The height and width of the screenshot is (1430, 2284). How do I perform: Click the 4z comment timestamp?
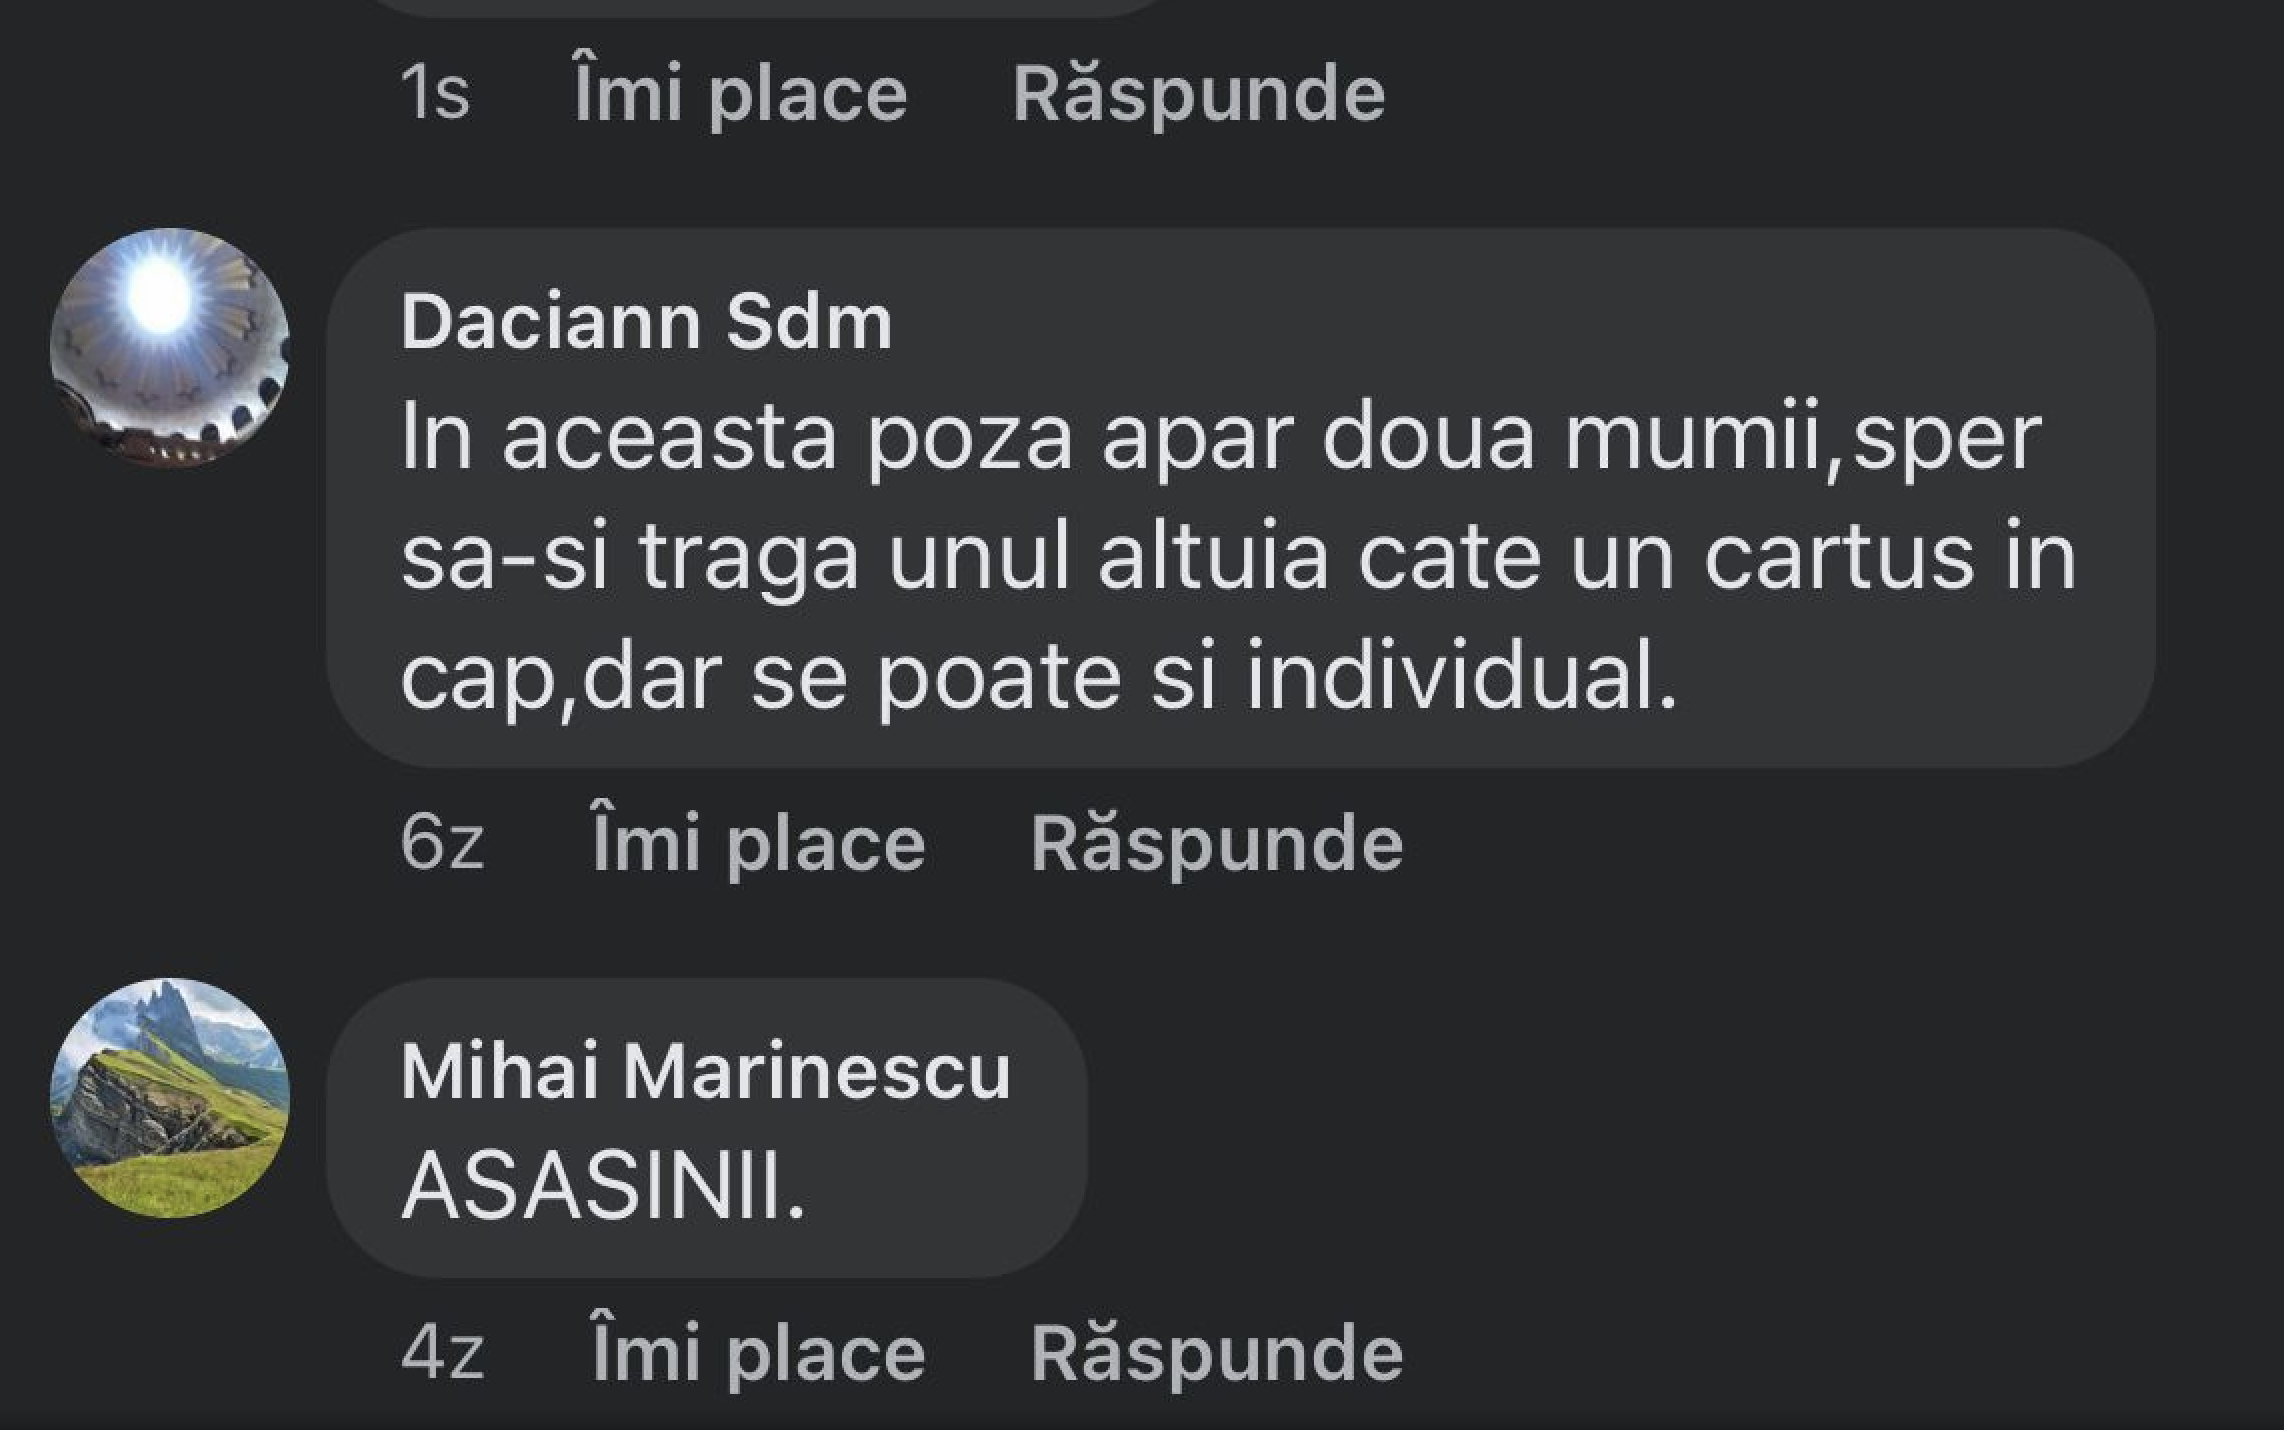point(442,1354)
